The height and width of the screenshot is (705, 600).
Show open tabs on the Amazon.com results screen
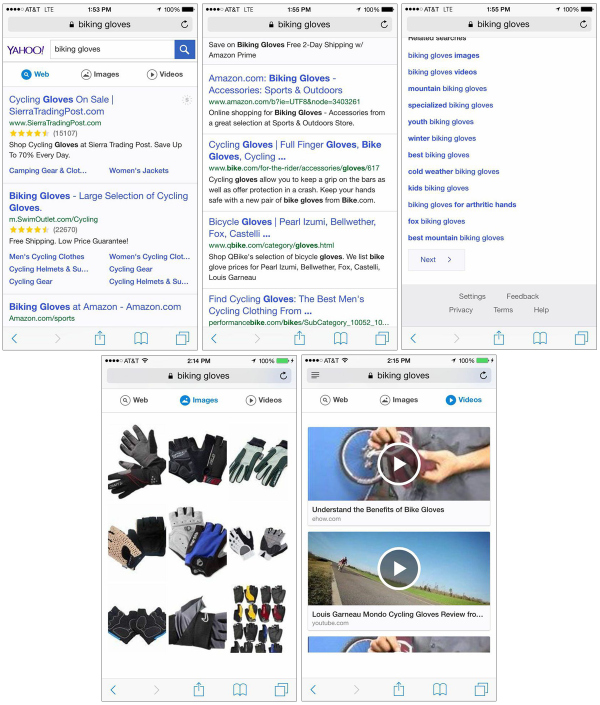tap(382, 338)
